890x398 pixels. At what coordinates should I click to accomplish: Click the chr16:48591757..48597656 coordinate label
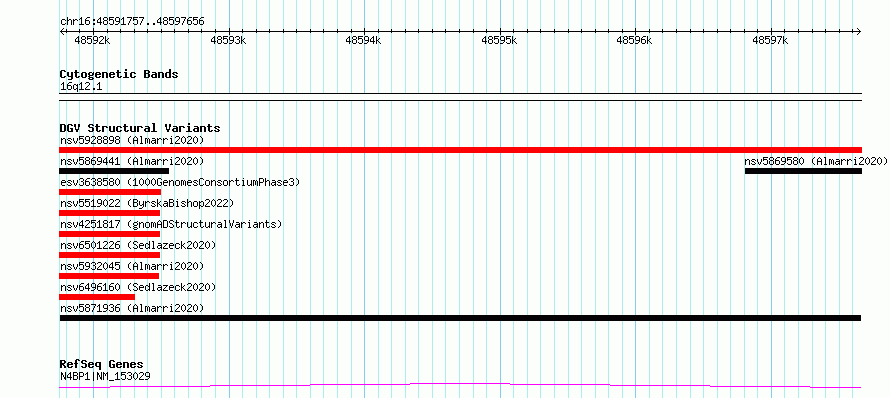point(132,22)
